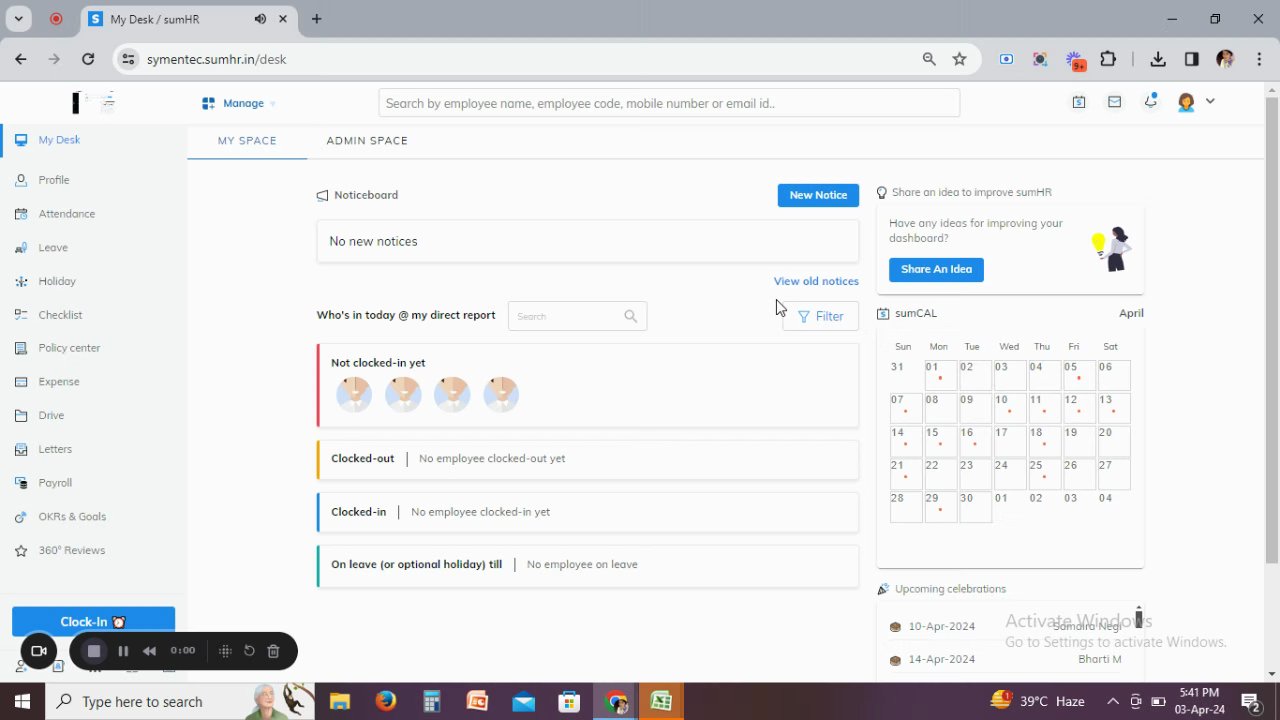
Task: Click Windows taskbar search box
Action: point(180,702)
